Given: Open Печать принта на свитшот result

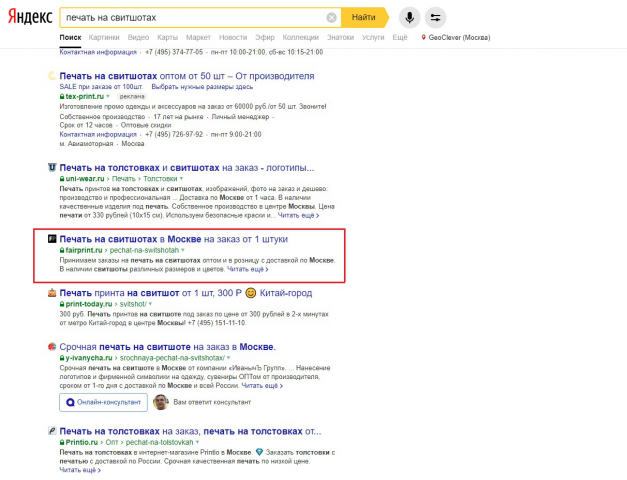Looking at the screenshot, I should 186,293.
